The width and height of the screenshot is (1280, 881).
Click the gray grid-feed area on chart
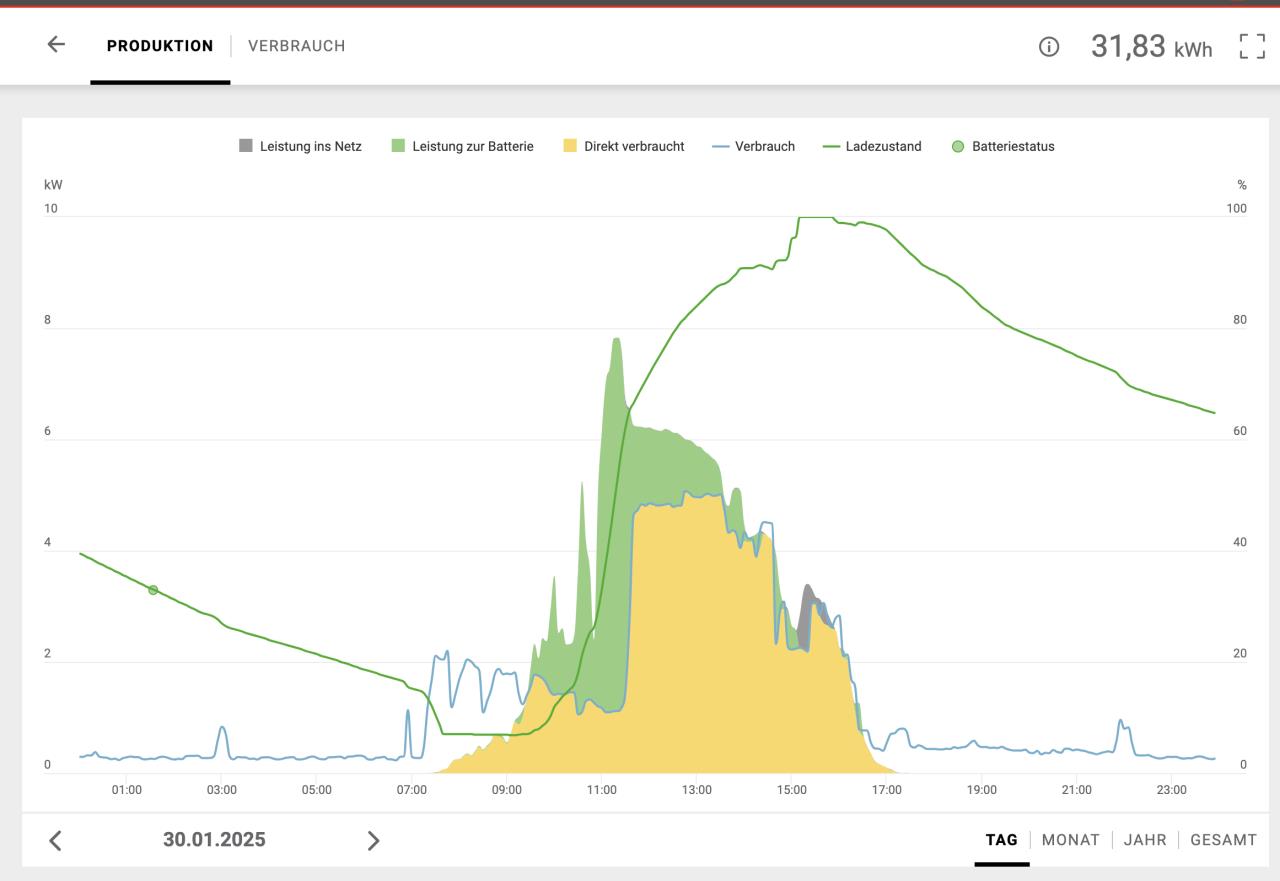pos(805,612)
